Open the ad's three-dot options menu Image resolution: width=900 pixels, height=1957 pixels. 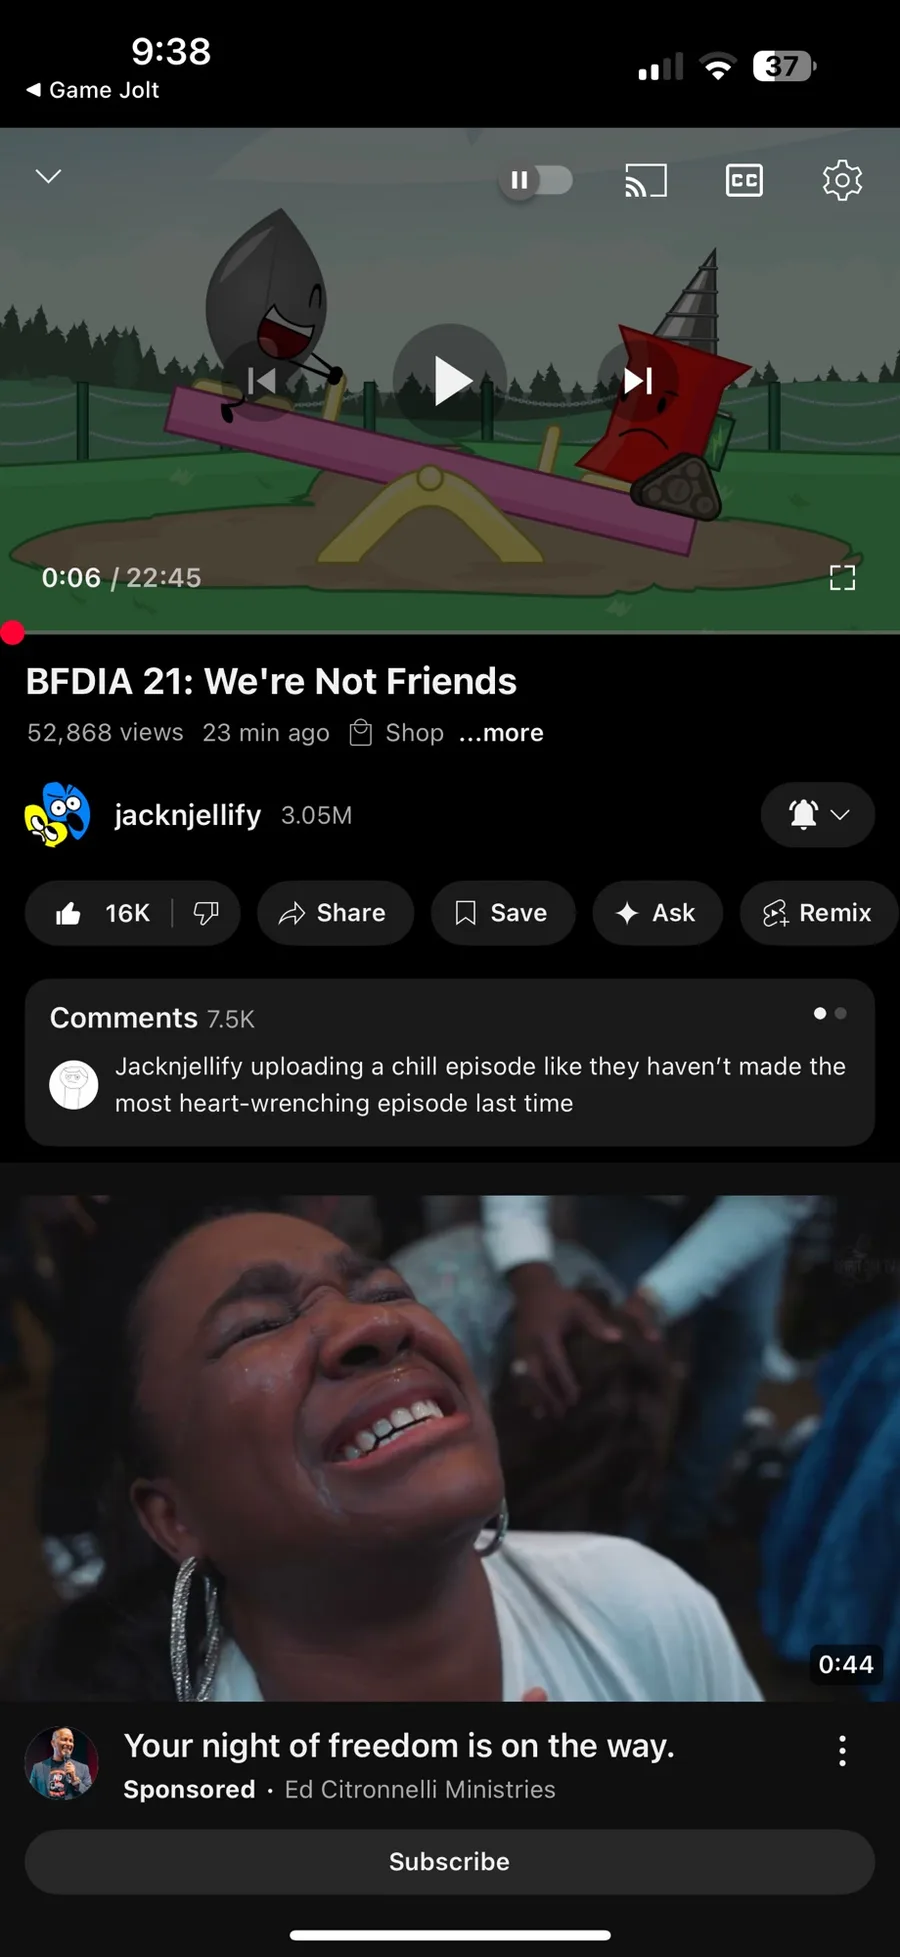click(x=842, y=1750)
